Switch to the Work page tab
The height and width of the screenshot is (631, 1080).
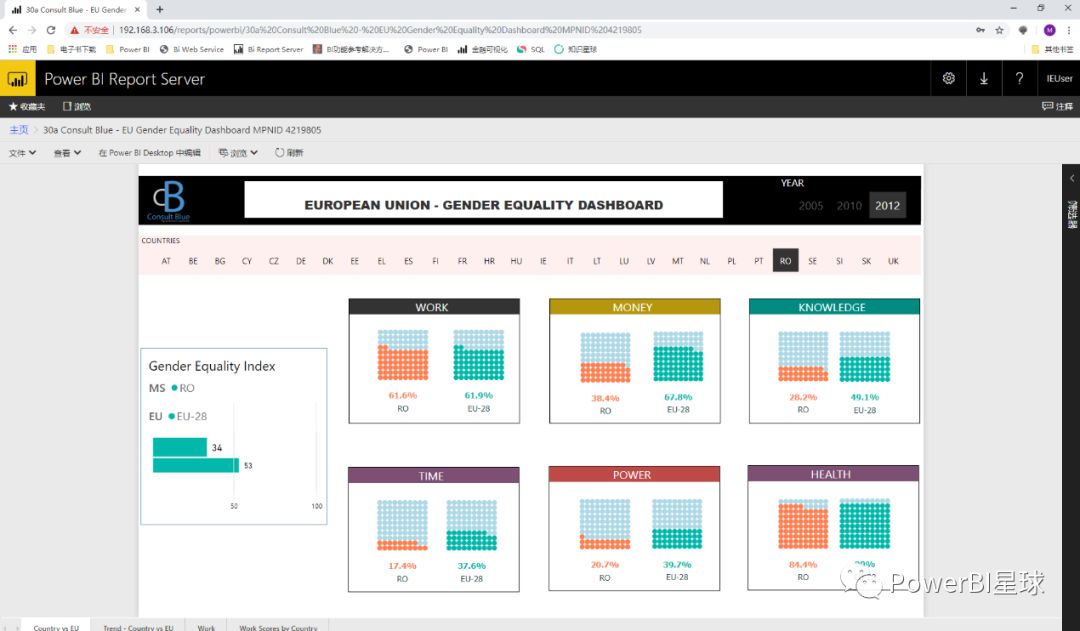[206, 628]
